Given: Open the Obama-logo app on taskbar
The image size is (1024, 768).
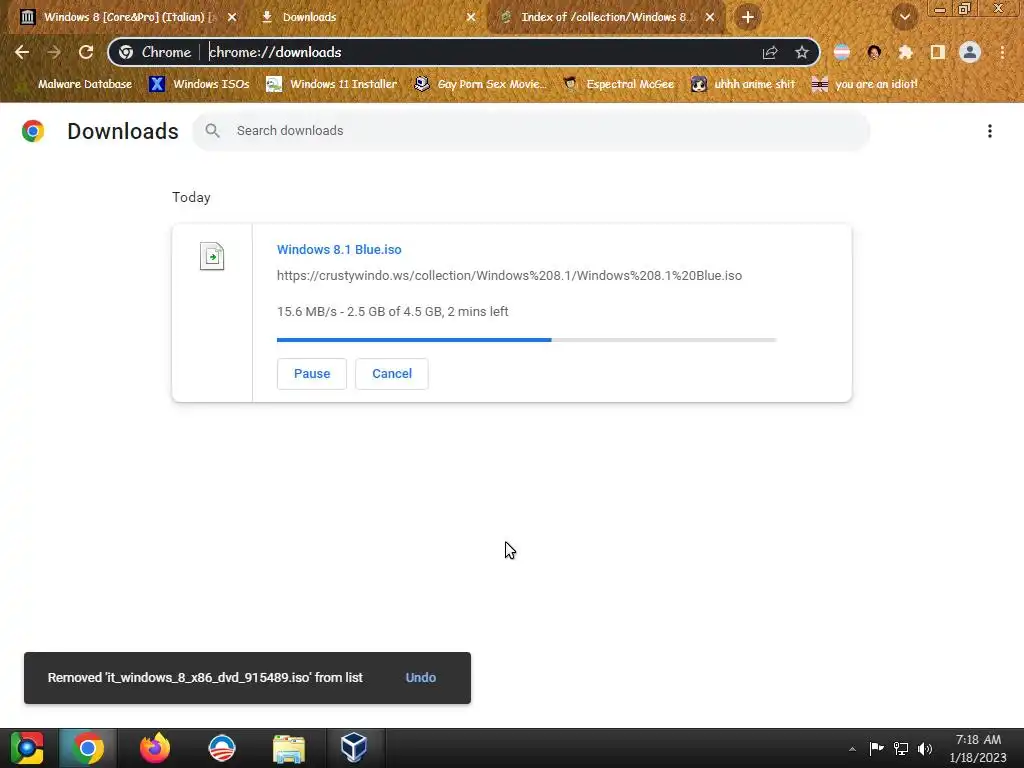Looking at the screenshot, I should click(221, 748).
